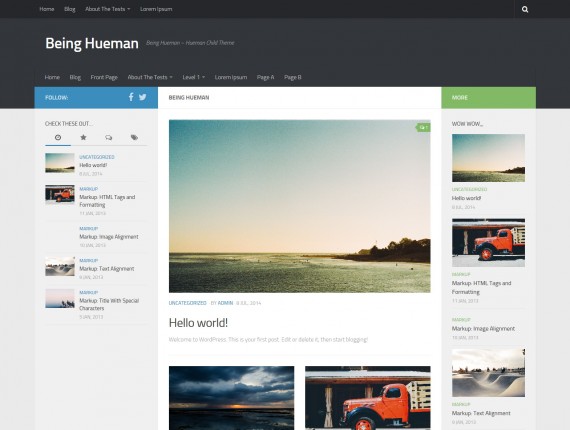Image resolution: width=570 pixels, height=430 pixels.
Task: Open skate park thumbnail in right sidebar
Action: tap(488, 373)
